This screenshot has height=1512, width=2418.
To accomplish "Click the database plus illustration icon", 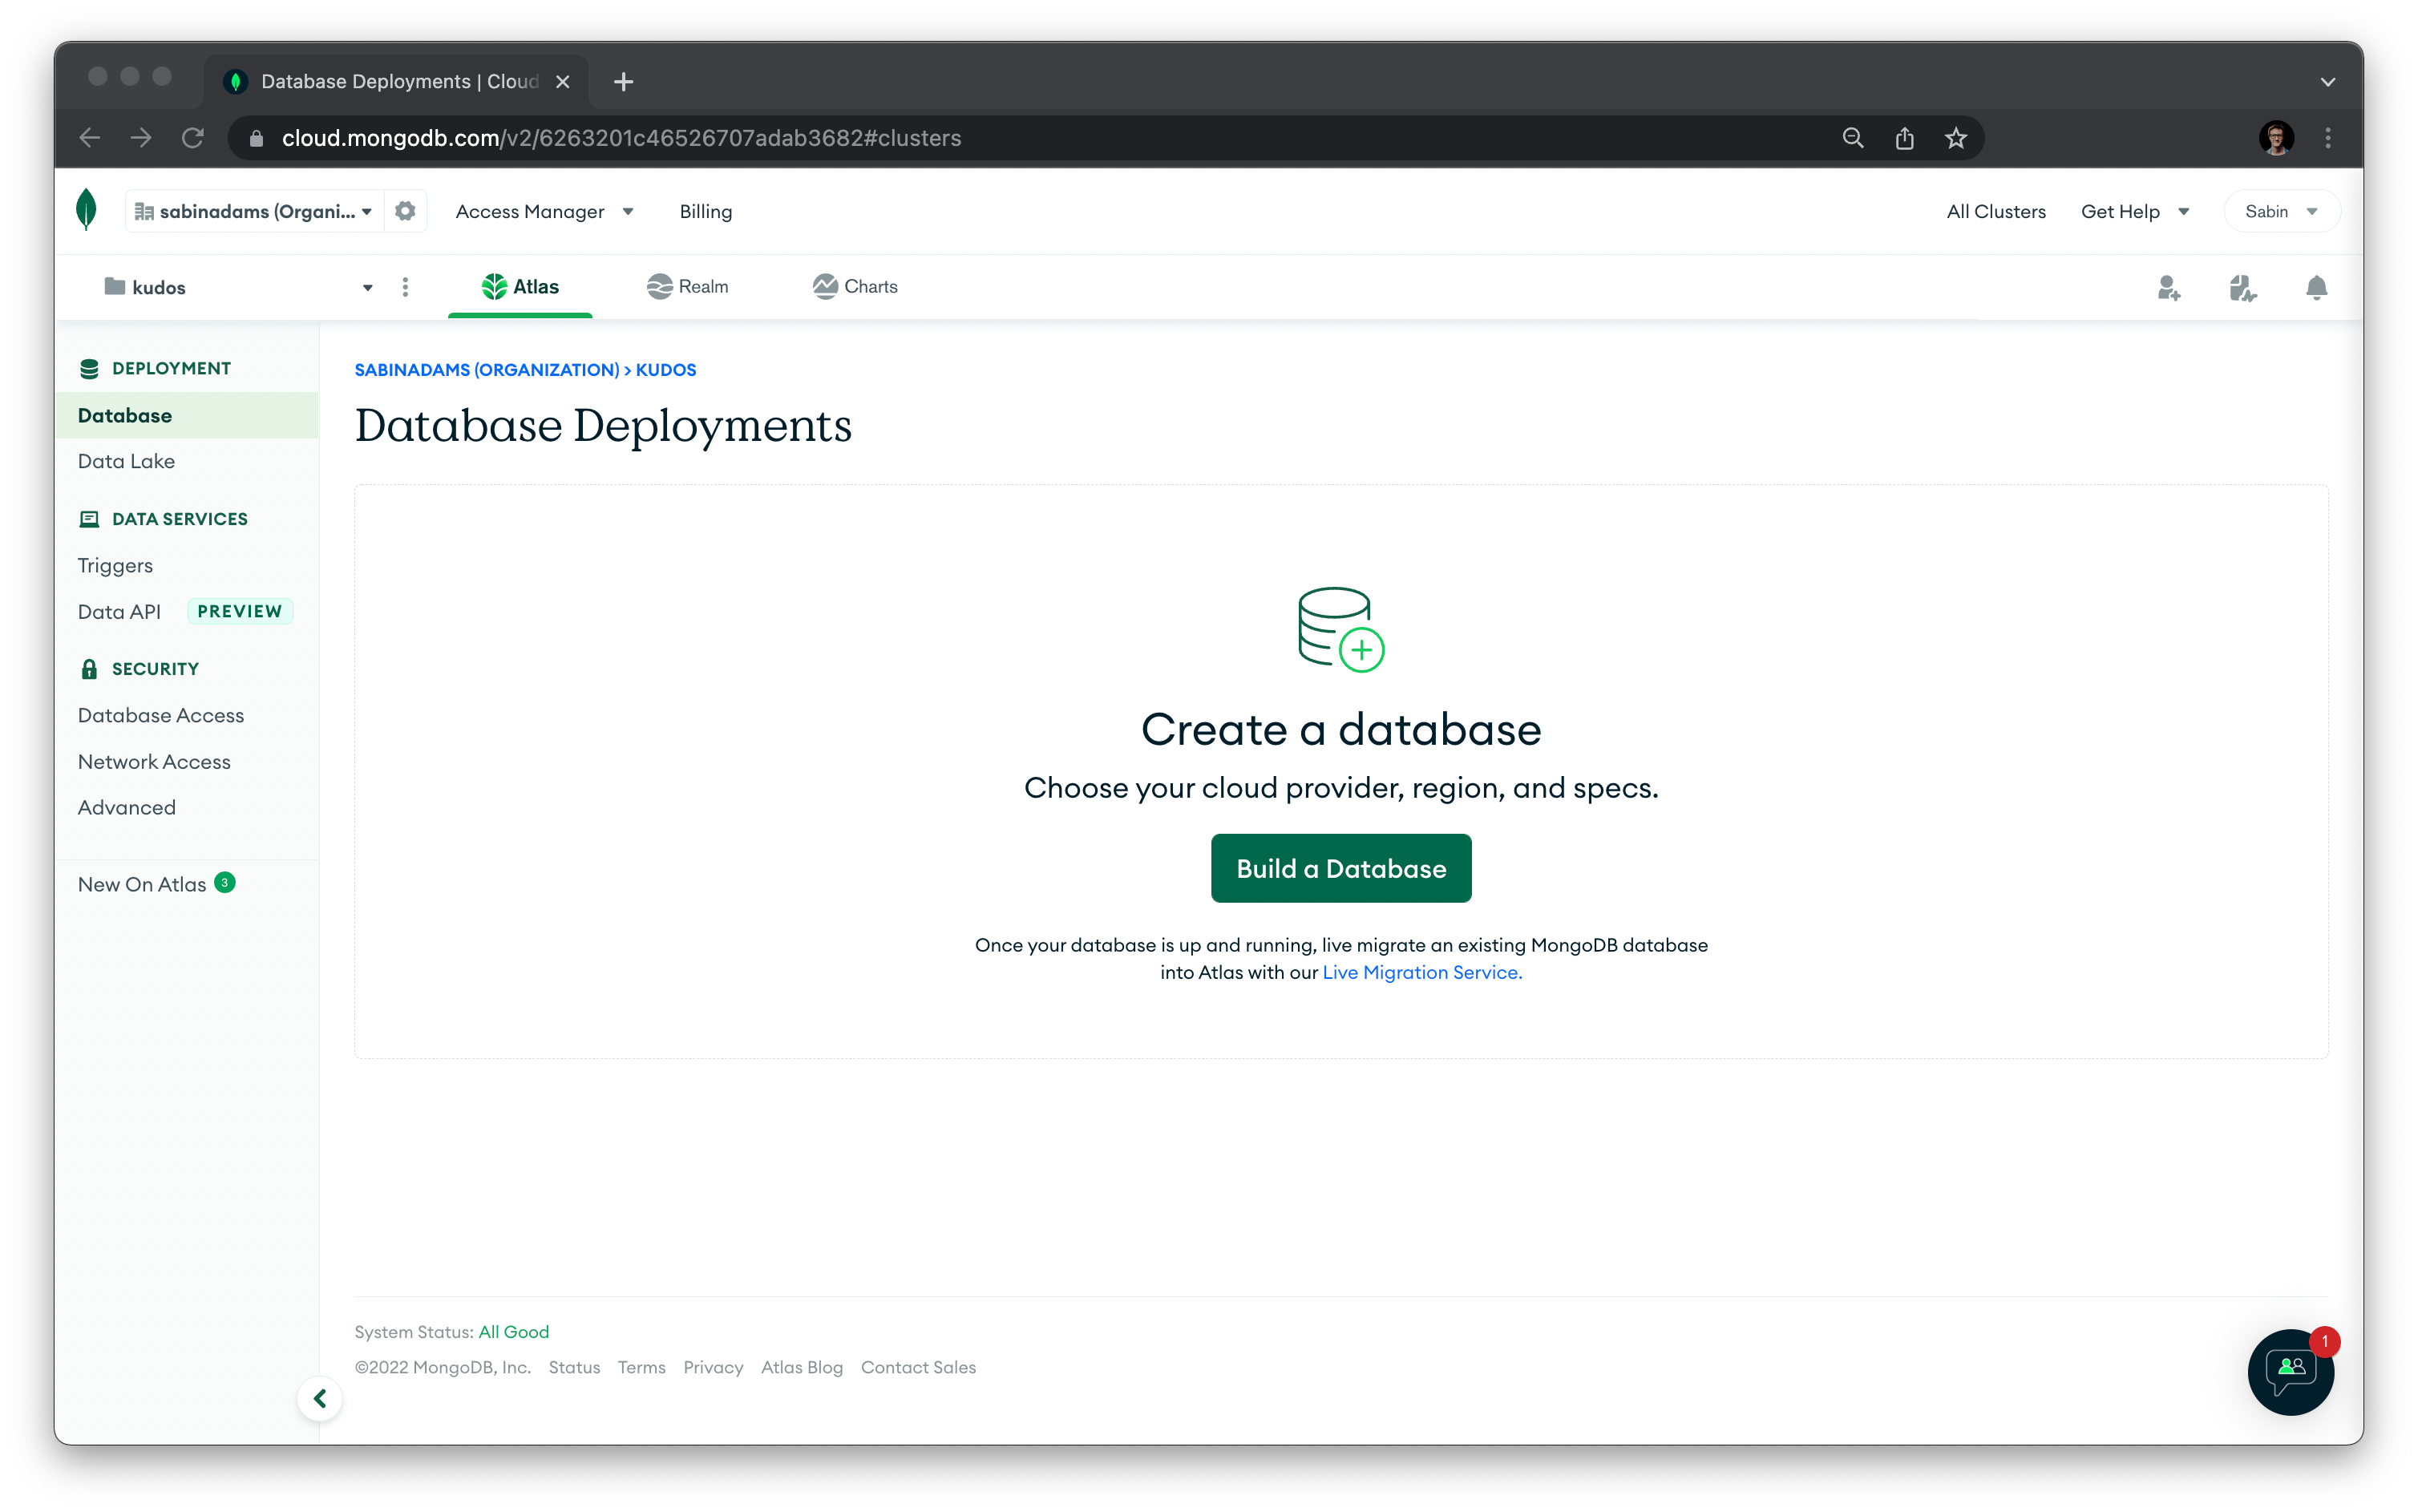I will click(1340, 630).
